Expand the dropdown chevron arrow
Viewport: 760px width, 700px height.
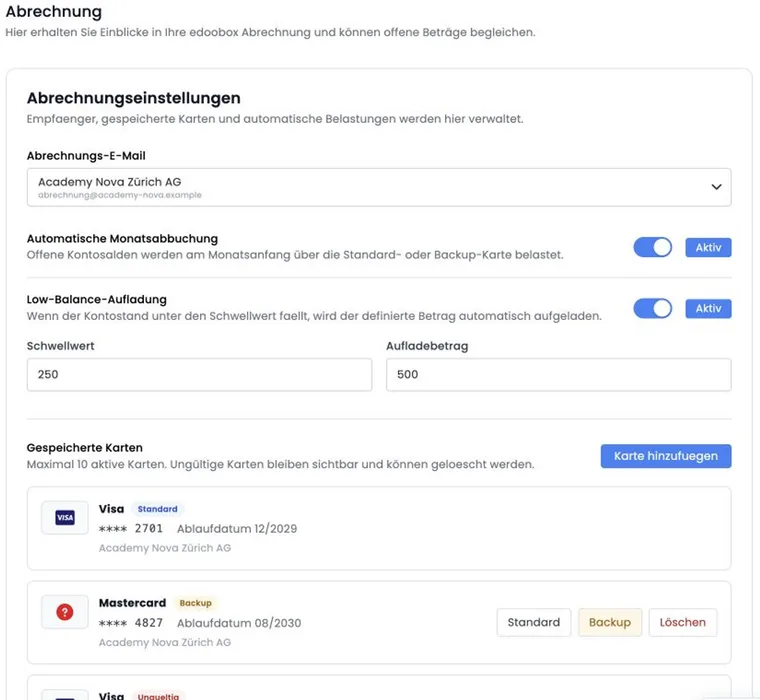716,187
